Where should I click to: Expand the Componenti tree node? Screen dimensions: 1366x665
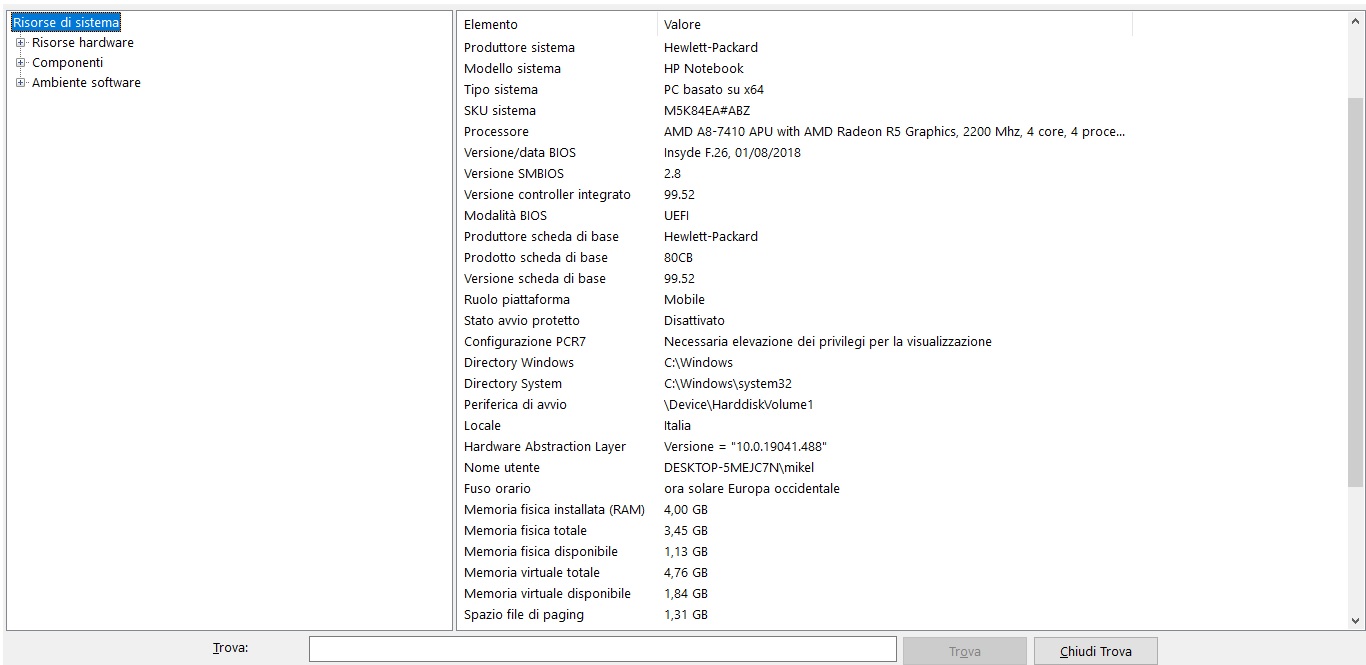pos(21,62)
